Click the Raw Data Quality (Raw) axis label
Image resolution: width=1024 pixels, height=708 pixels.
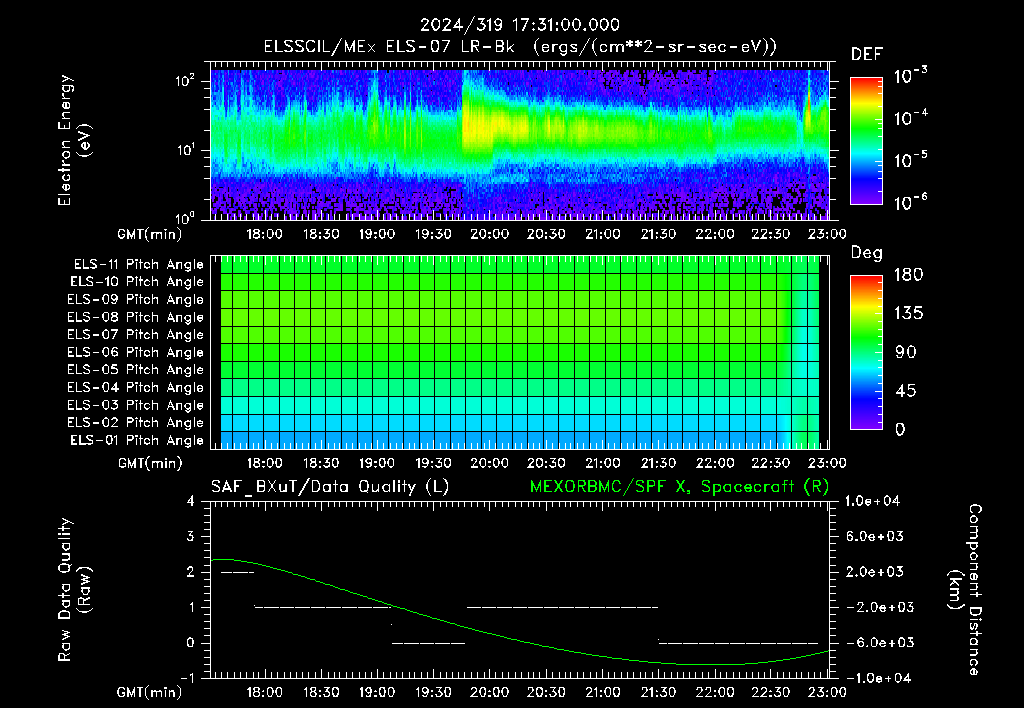pyautogui.click(x=74, y=590)
